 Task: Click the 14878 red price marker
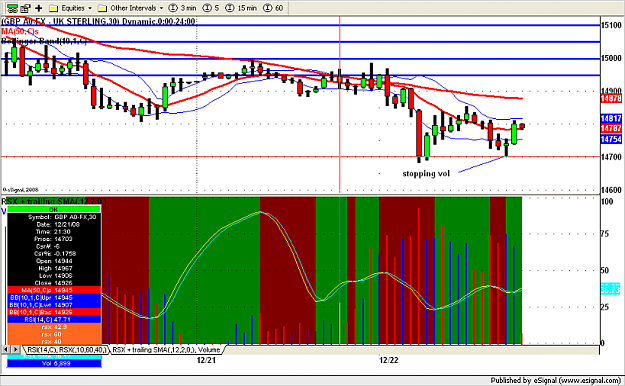[611, 98]
